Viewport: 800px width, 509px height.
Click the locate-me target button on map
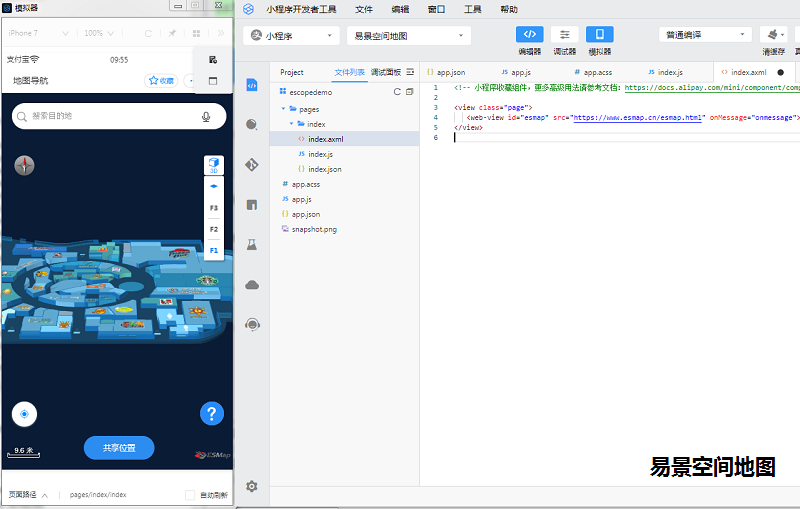tap(24, 414)
